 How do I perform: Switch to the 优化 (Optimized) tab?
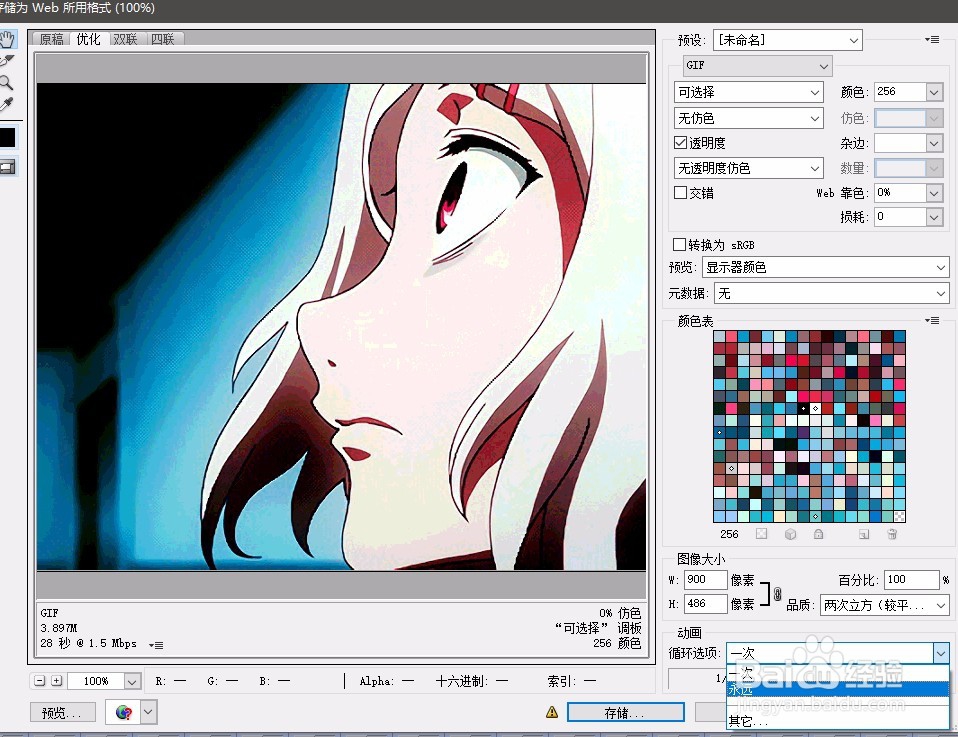point(89,39)
